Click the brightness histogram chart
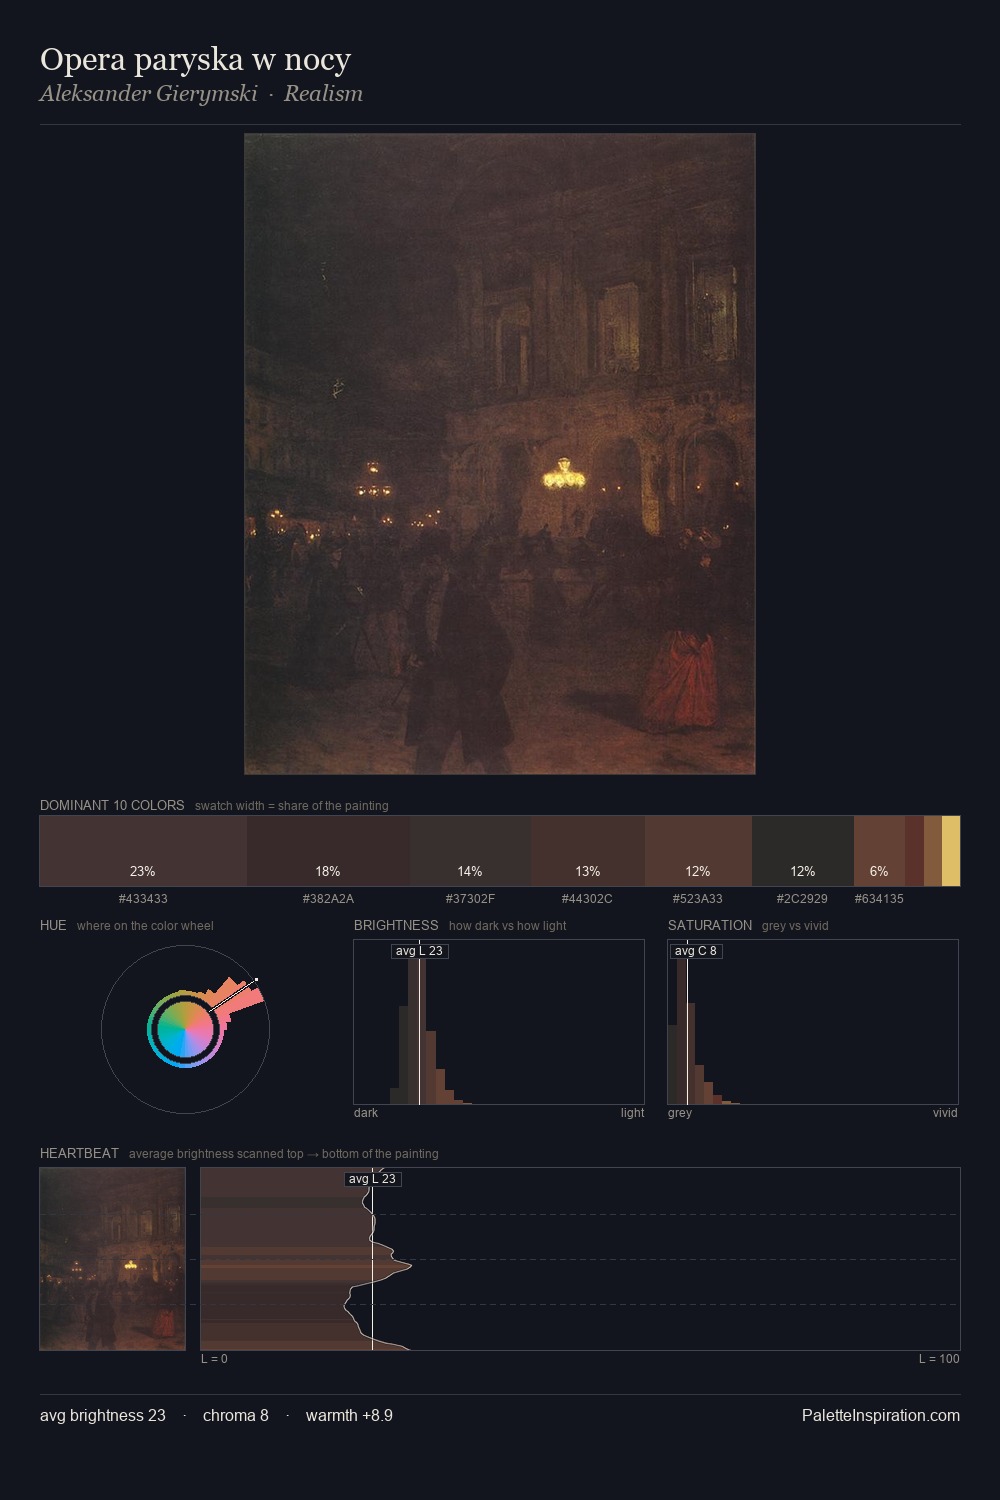Image resolution: width=1000 pixels, height=1500 pixels. pyautogui.click(x=499, y=1022)
